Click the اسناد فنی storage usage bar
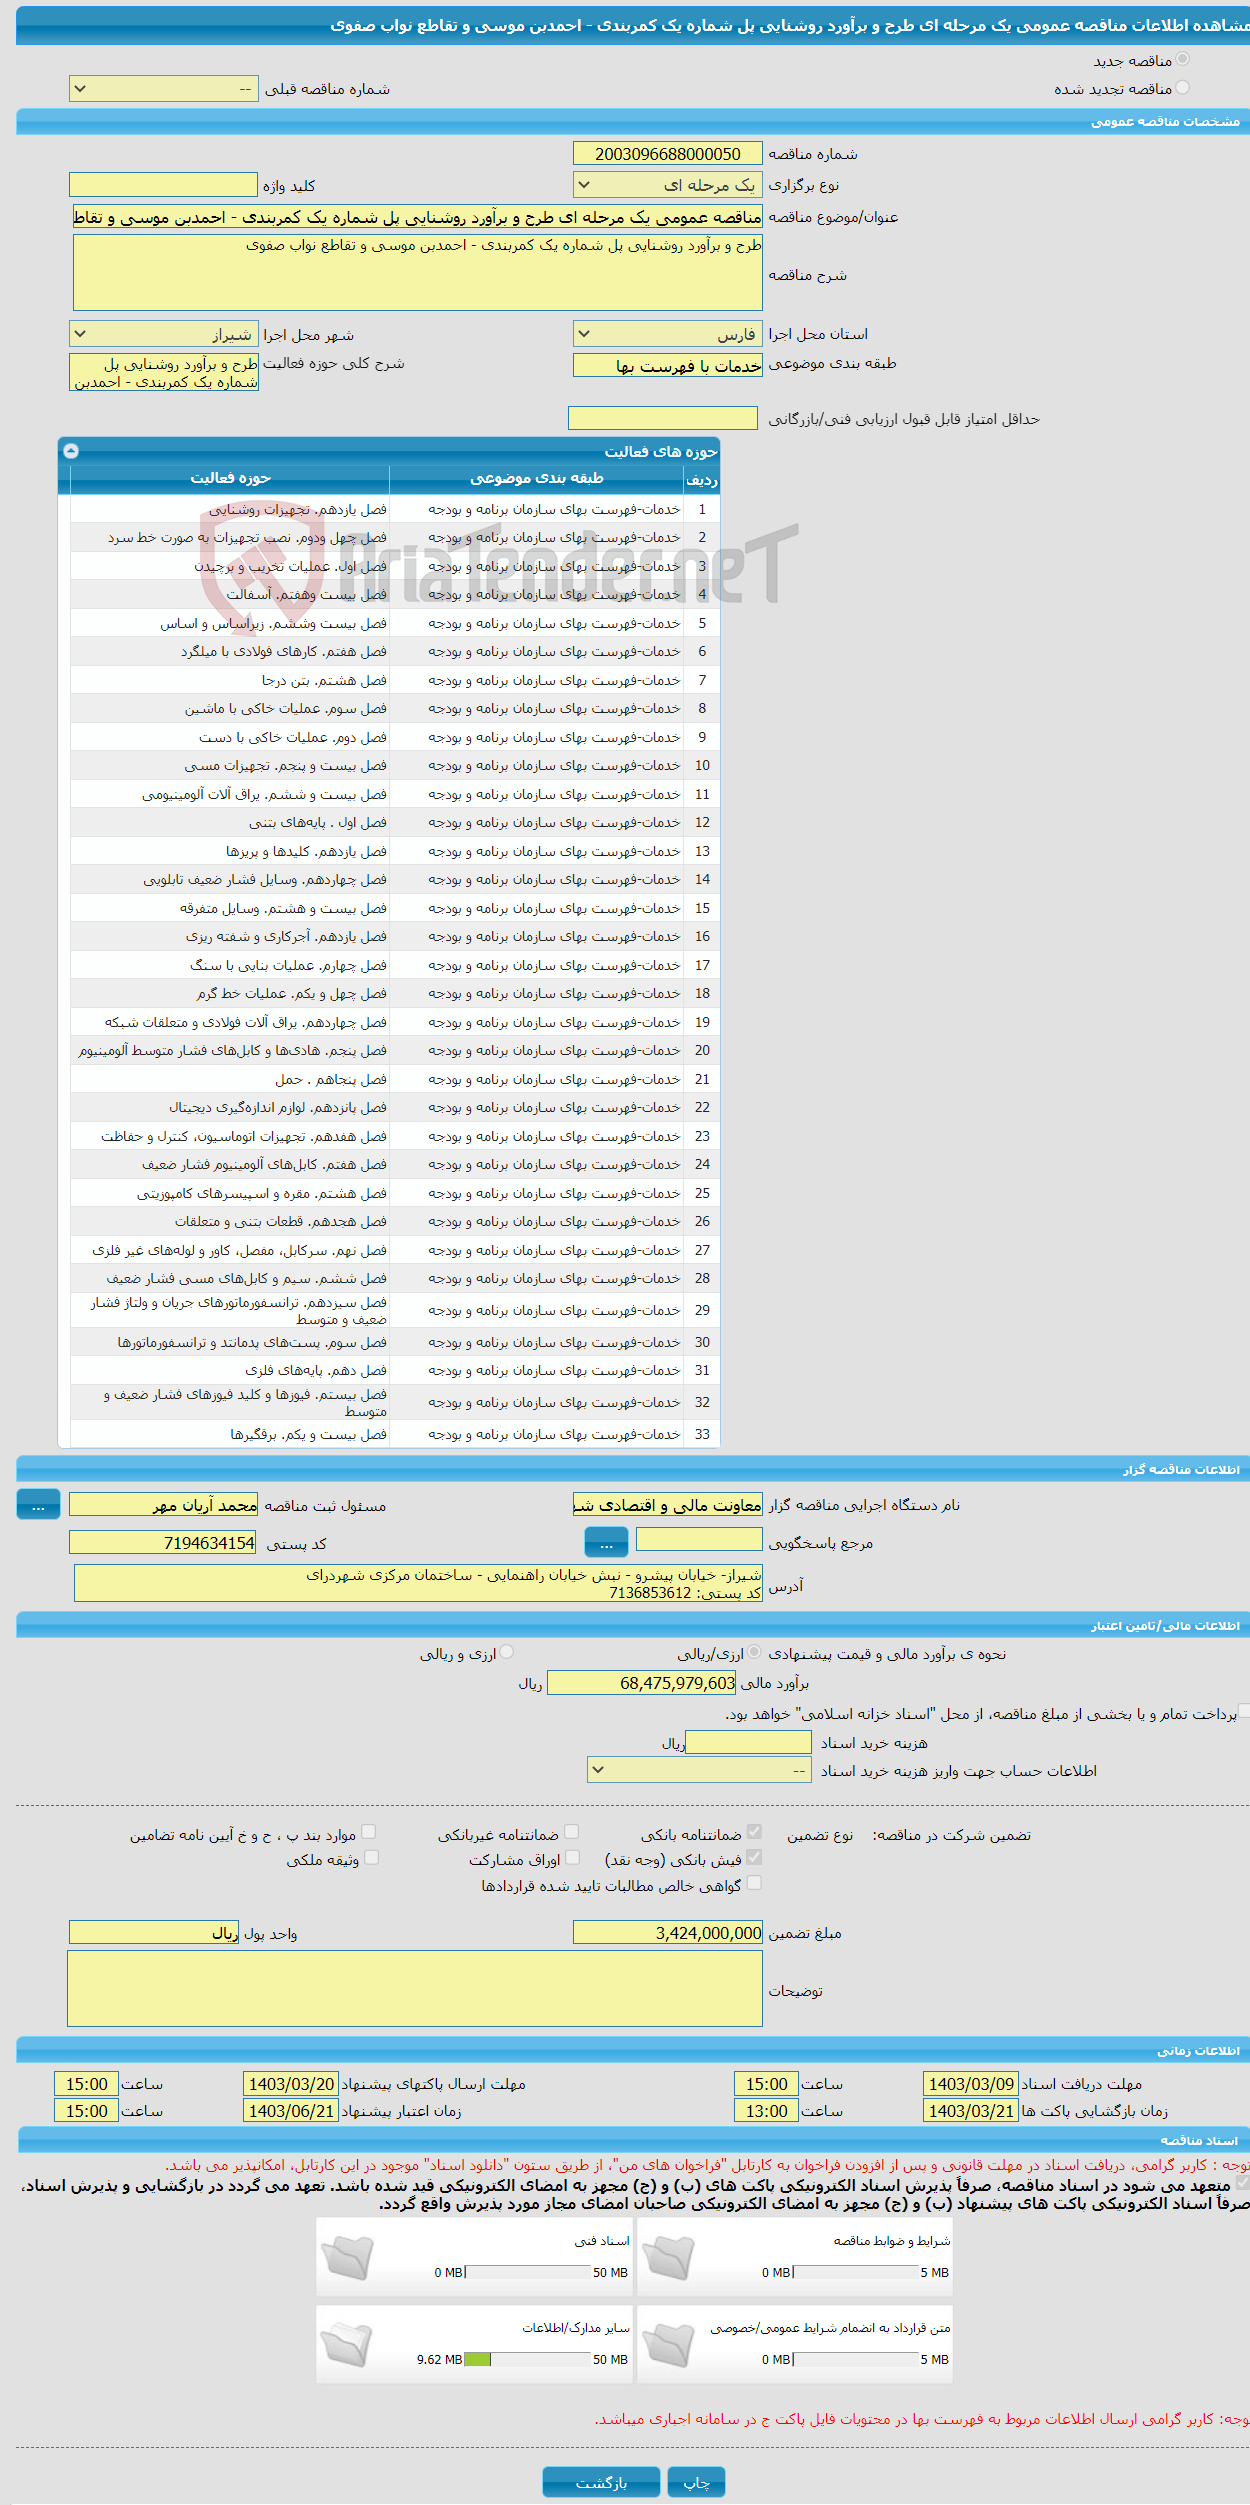The image size is (1250, 2505). (x=528, y=2274)
